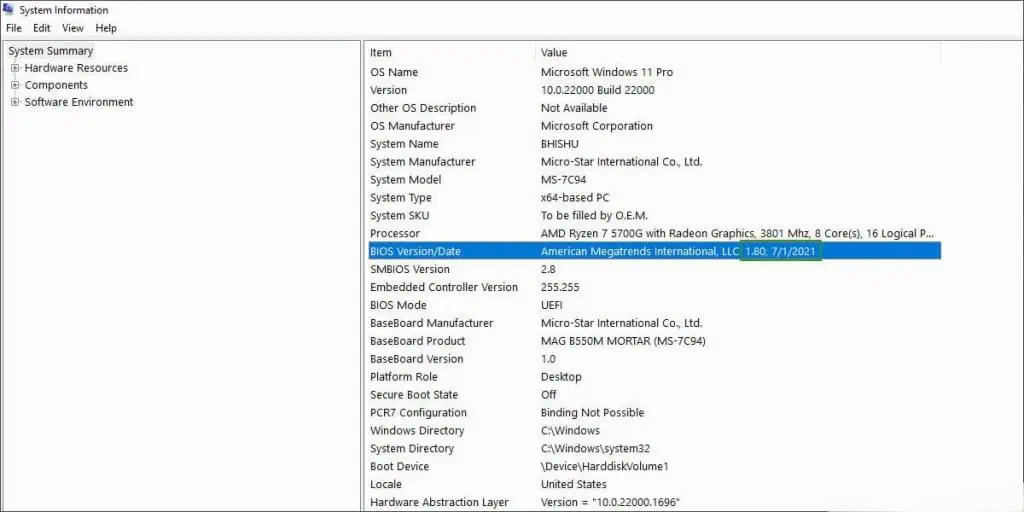Select the System Name row
This screenshot has width=1024, height=512.
pyautogui.click(x=653, y=144)
